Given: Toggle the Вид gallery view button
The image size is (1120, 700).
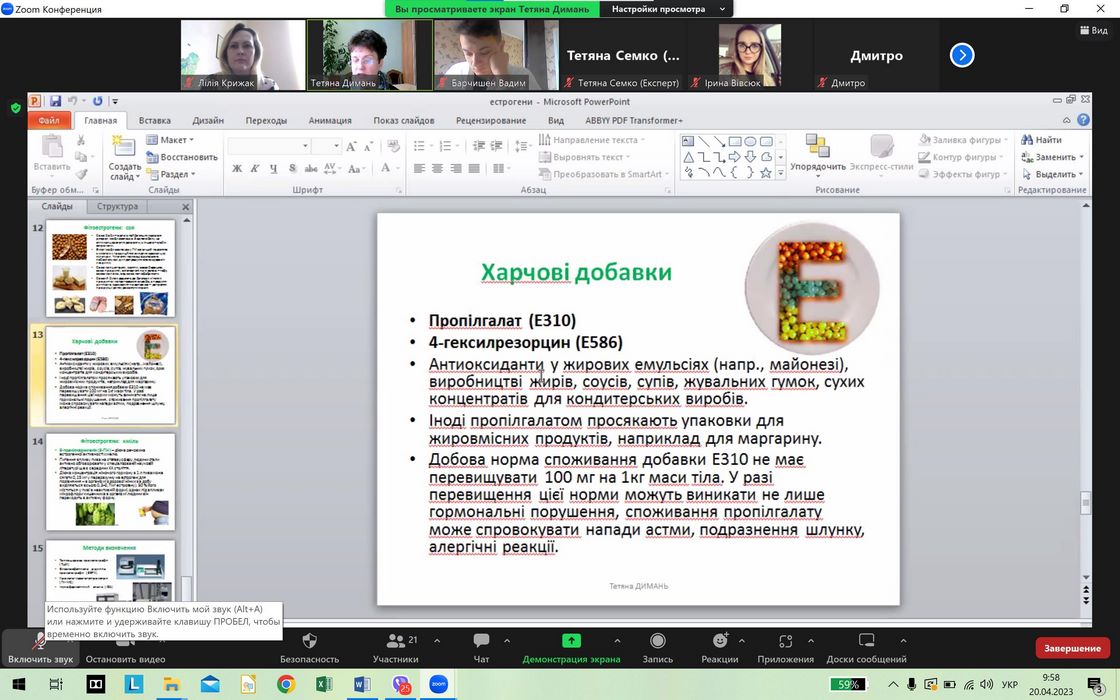Looking at the screenshot, I should [x=1094, y=31].
